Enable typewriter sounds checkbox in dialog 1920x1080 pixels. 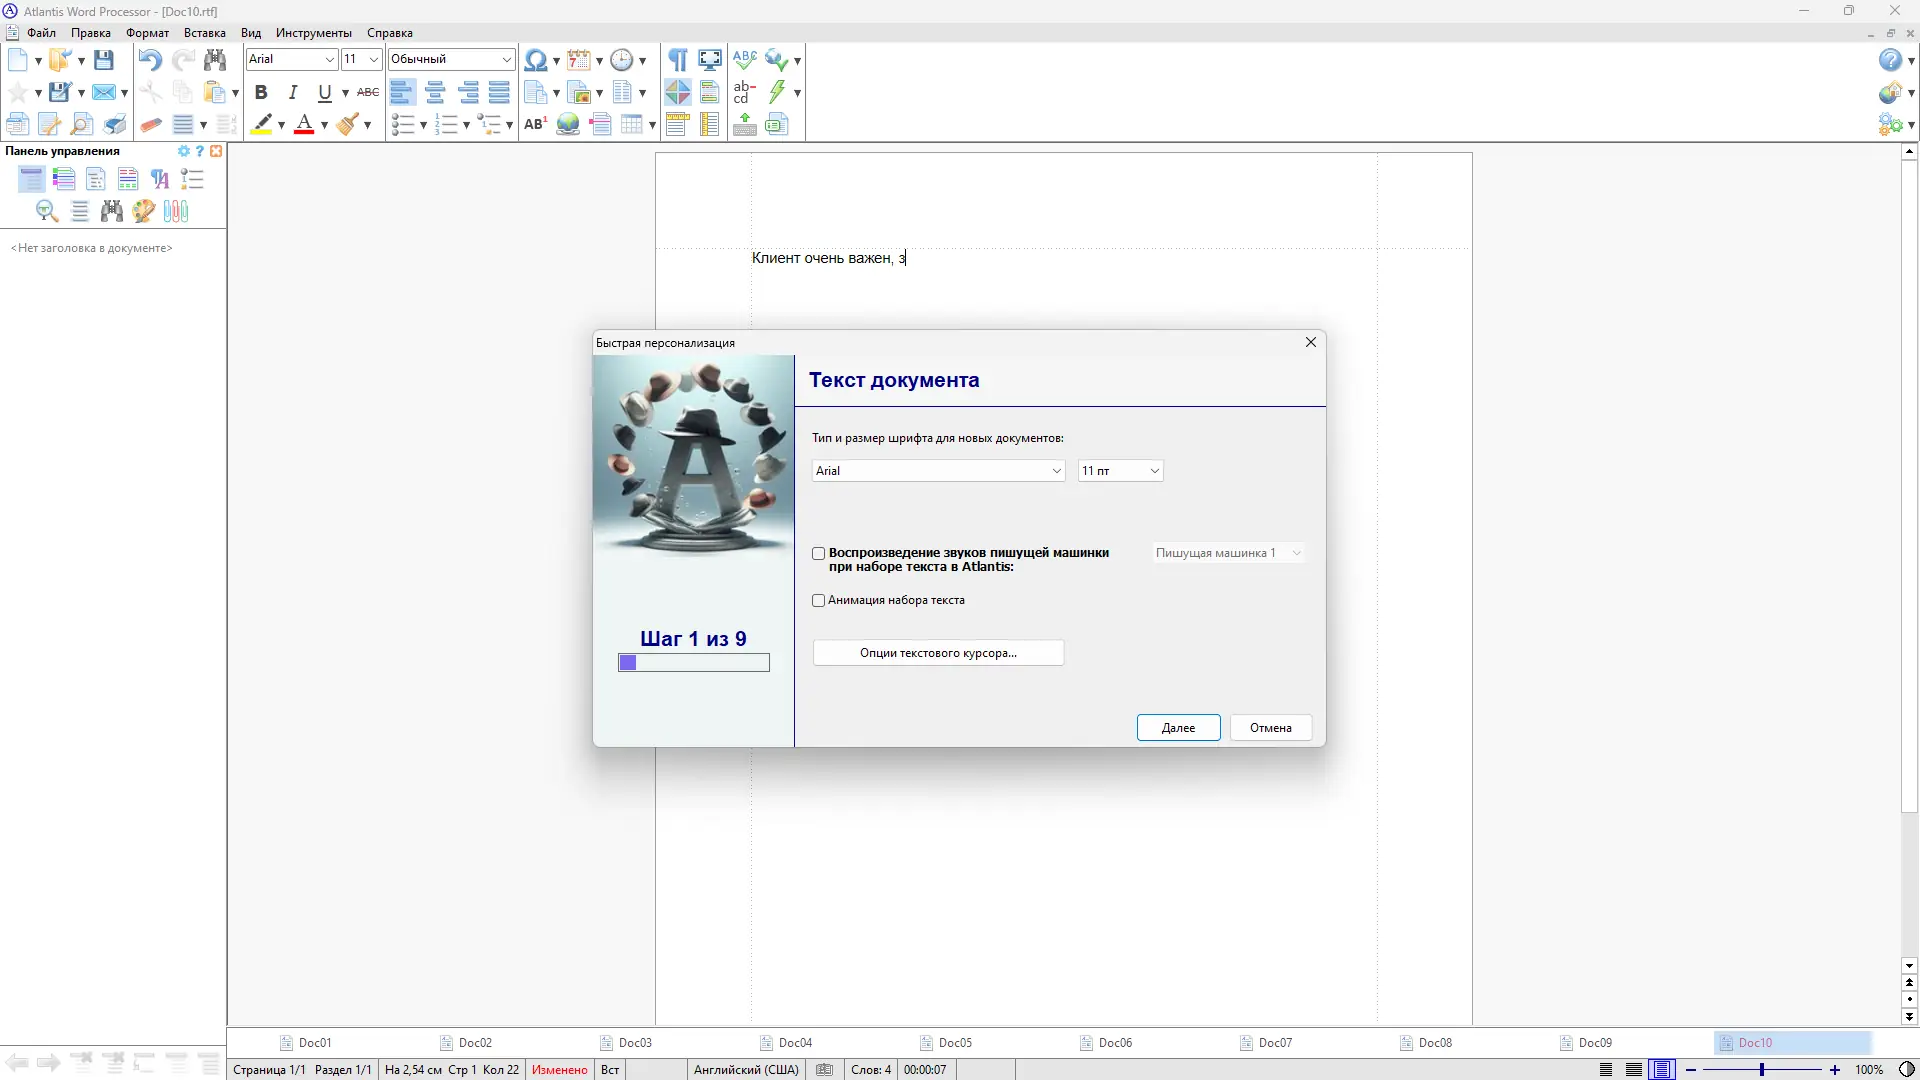click(x=819, y=553)
